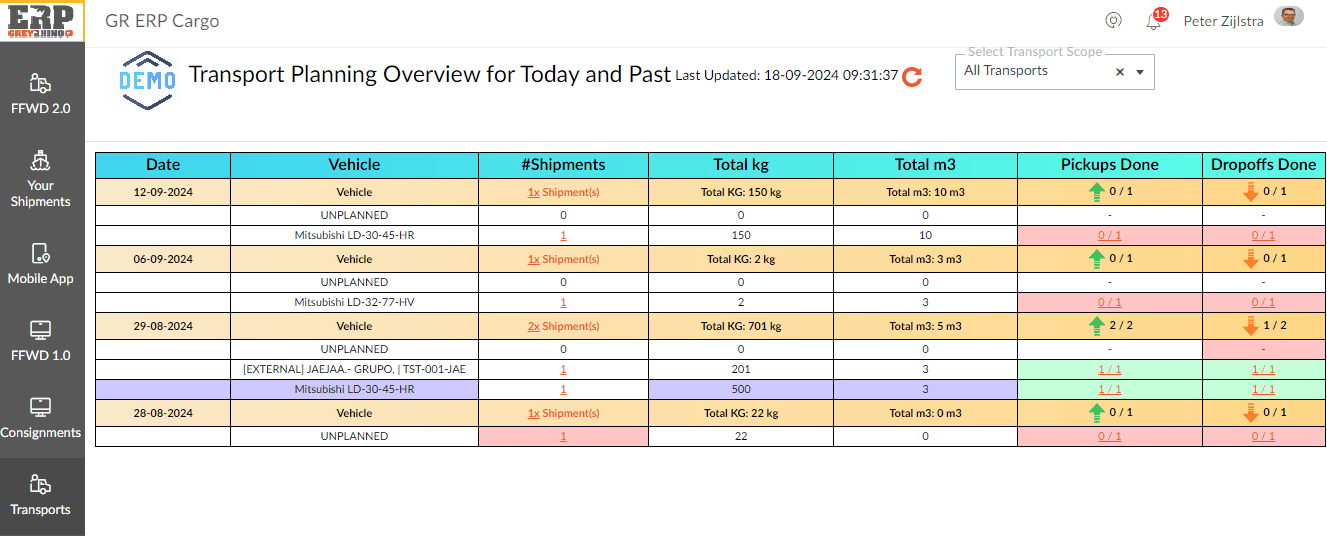Open the 2x Shipment(s) link for 29-08-2024
This screenshot has height=536, width=1327.
coord(563,326)
